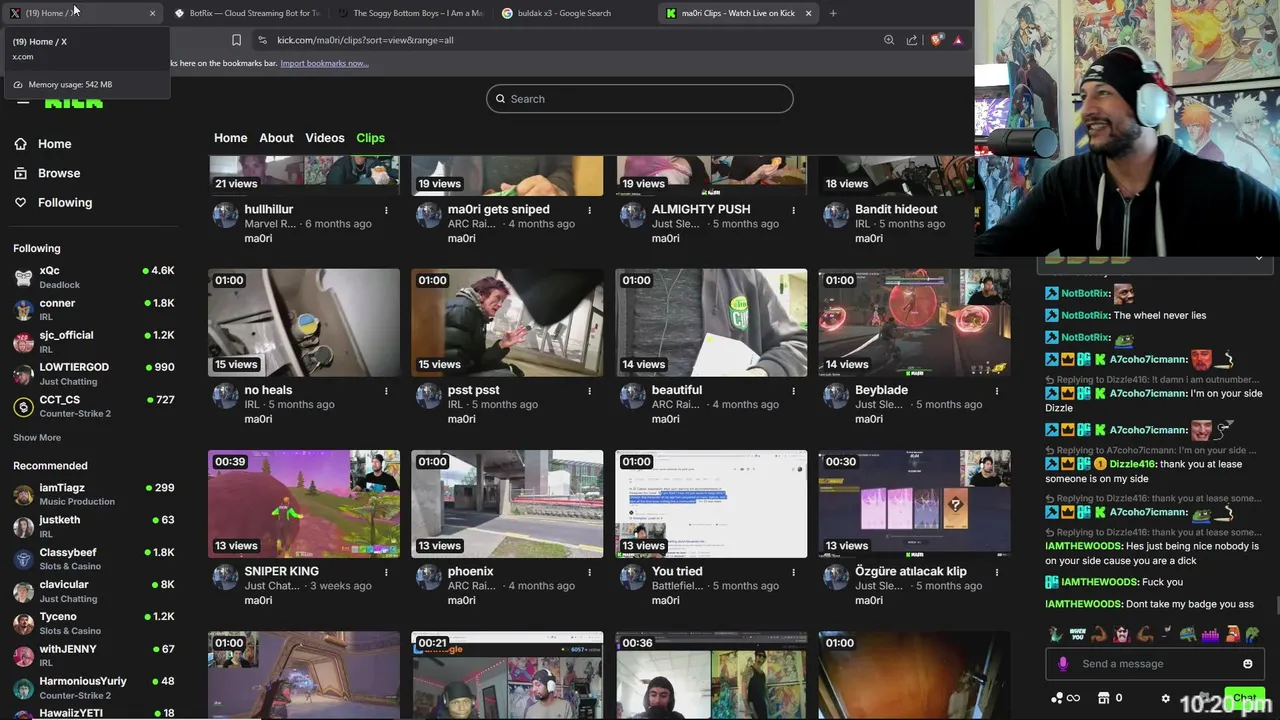Switch to buldak x3 Google Search tab

574,13
